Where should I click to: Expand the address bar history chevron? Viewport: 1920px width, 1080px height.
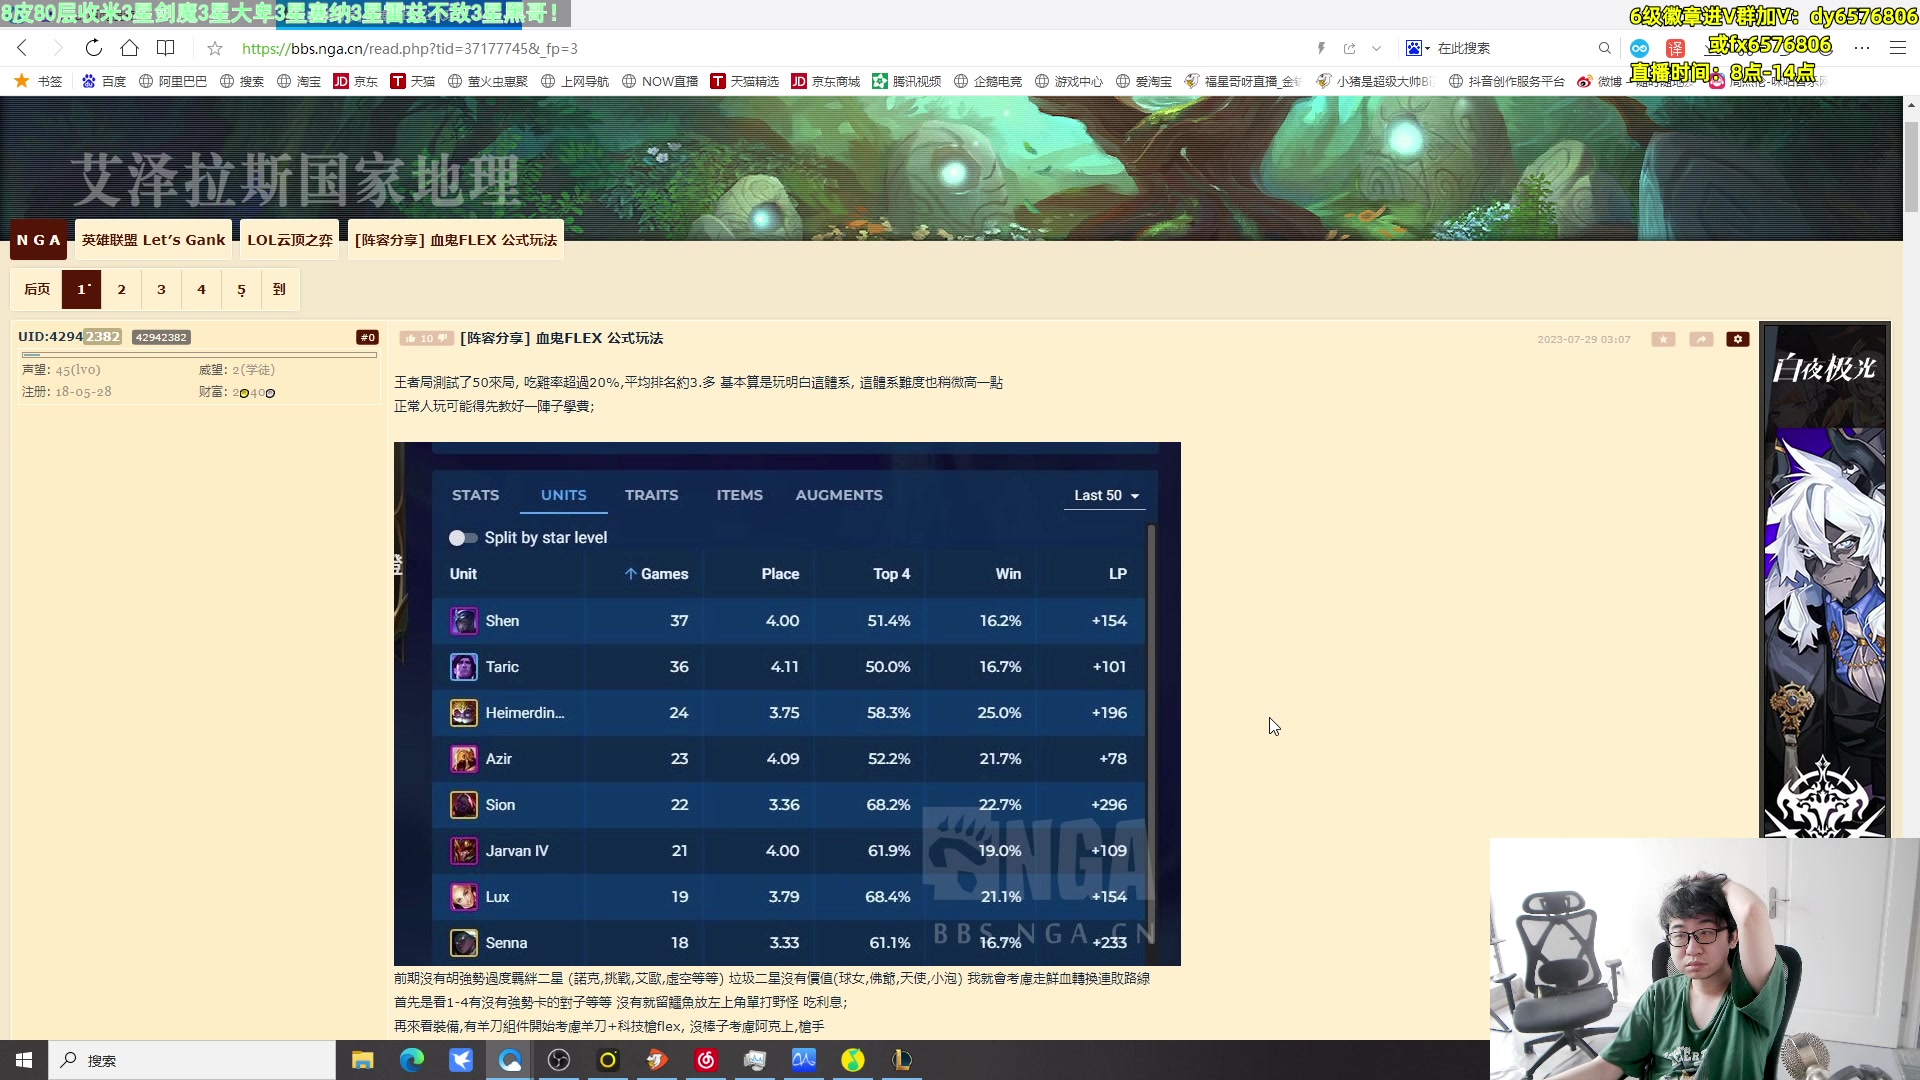[1377, 48]
